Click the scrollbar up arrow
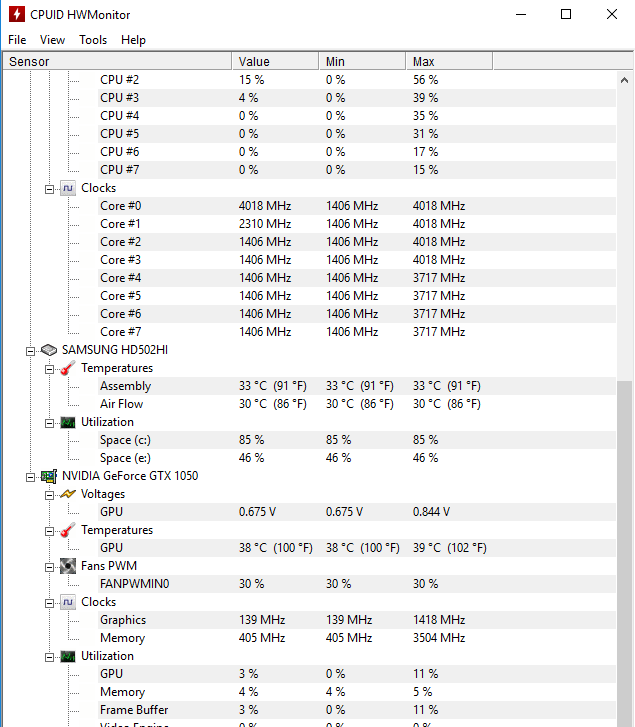Screen dimensions: 635x727 pos(624,80)
